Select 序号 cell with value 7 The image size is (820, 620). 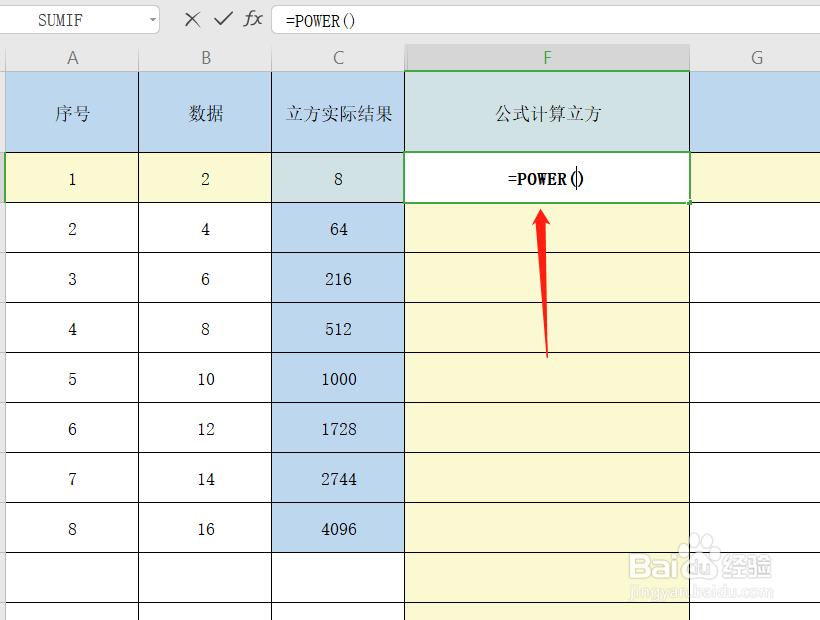tap(72, 478)
